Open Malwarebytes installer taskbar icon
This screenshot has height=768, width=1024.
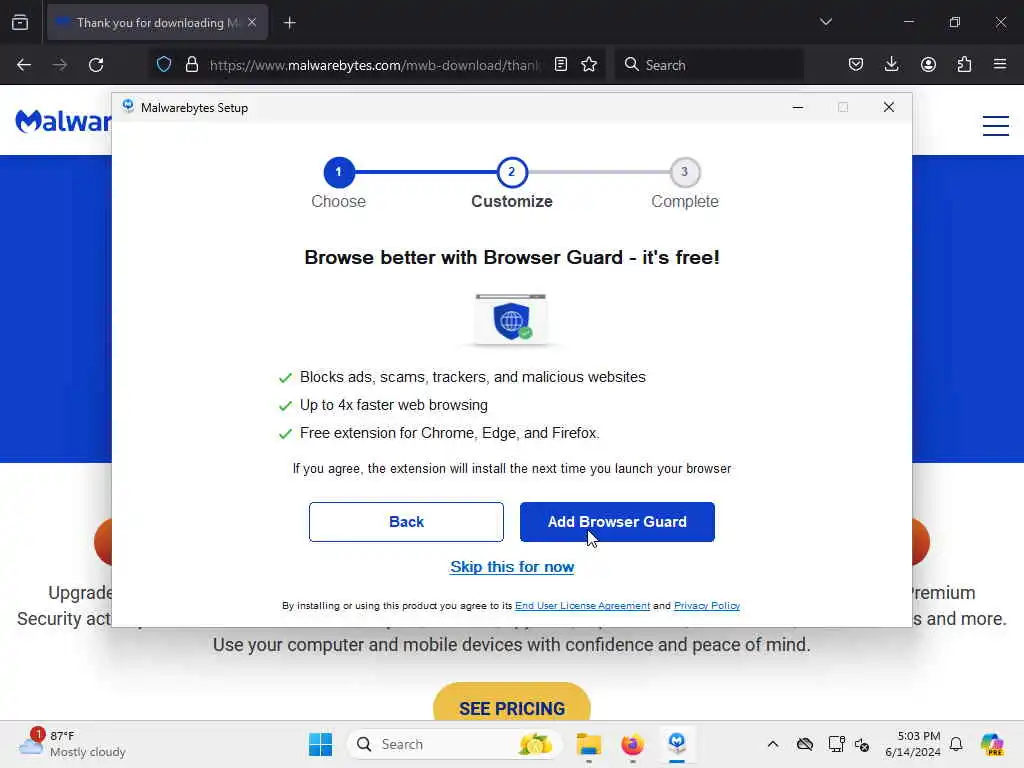(x=677, y=744)
